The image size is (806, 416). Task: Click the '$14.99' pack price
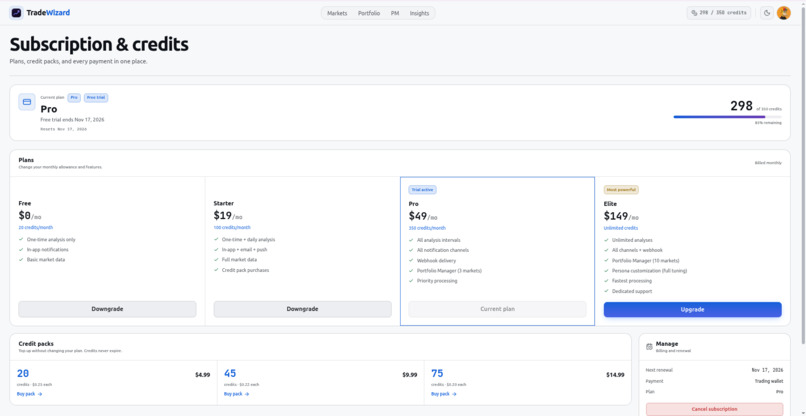(x=615, y=375)
